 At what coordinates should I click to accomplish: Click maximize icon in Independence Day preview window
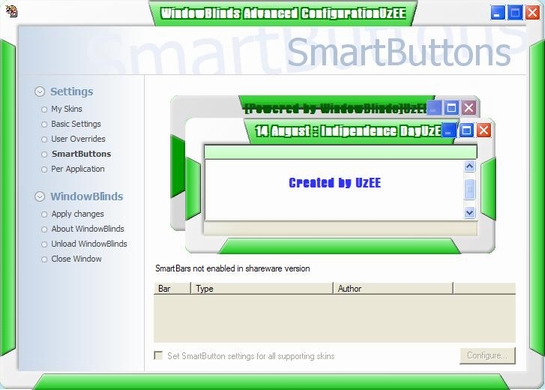(x=466, y=130)
